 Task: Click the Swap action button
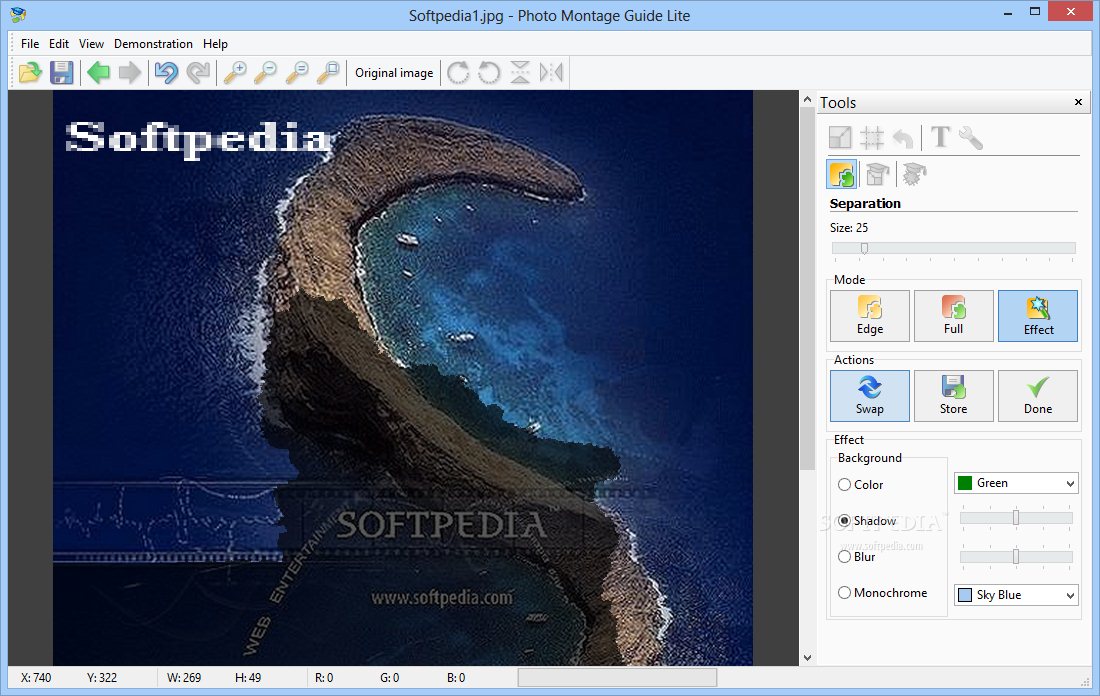pyautogui.click(x=870, y=396)
